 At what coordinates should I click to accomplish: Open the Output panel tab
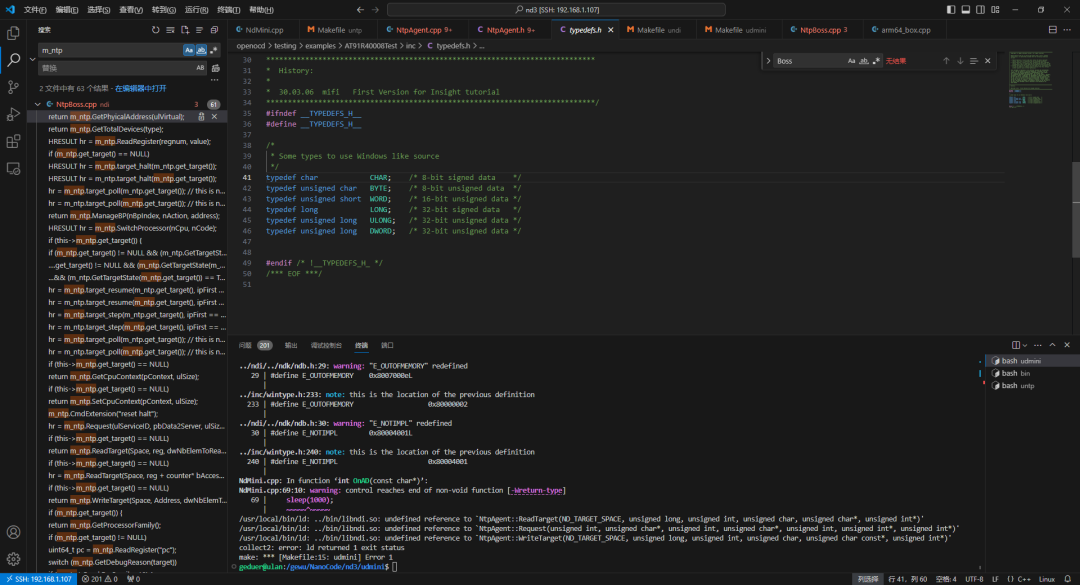[291, 345]
